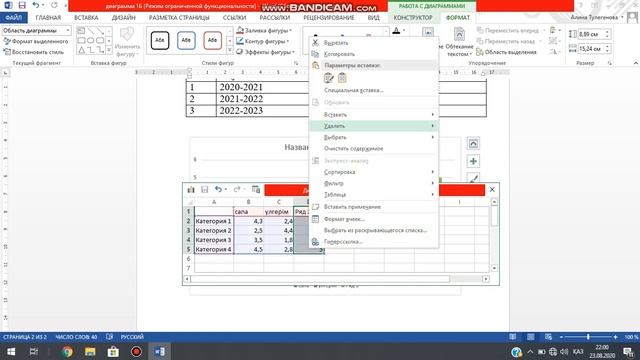Collapse the ribbon with the arrow

click(636, 63)
